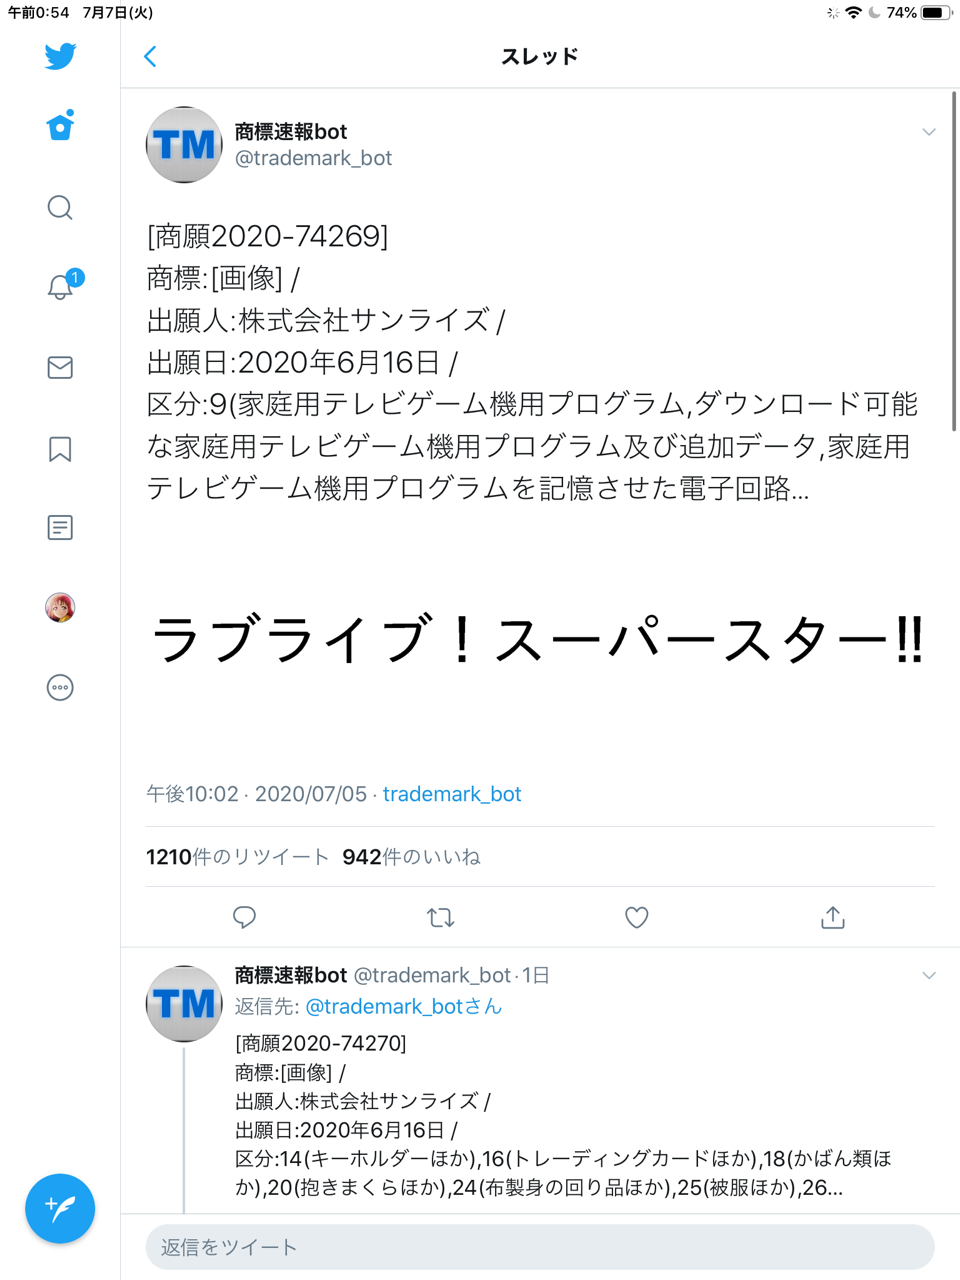Reply to the main tweet via bubble icon
This screenshot has width=960, height=1280.
(244, 917)
